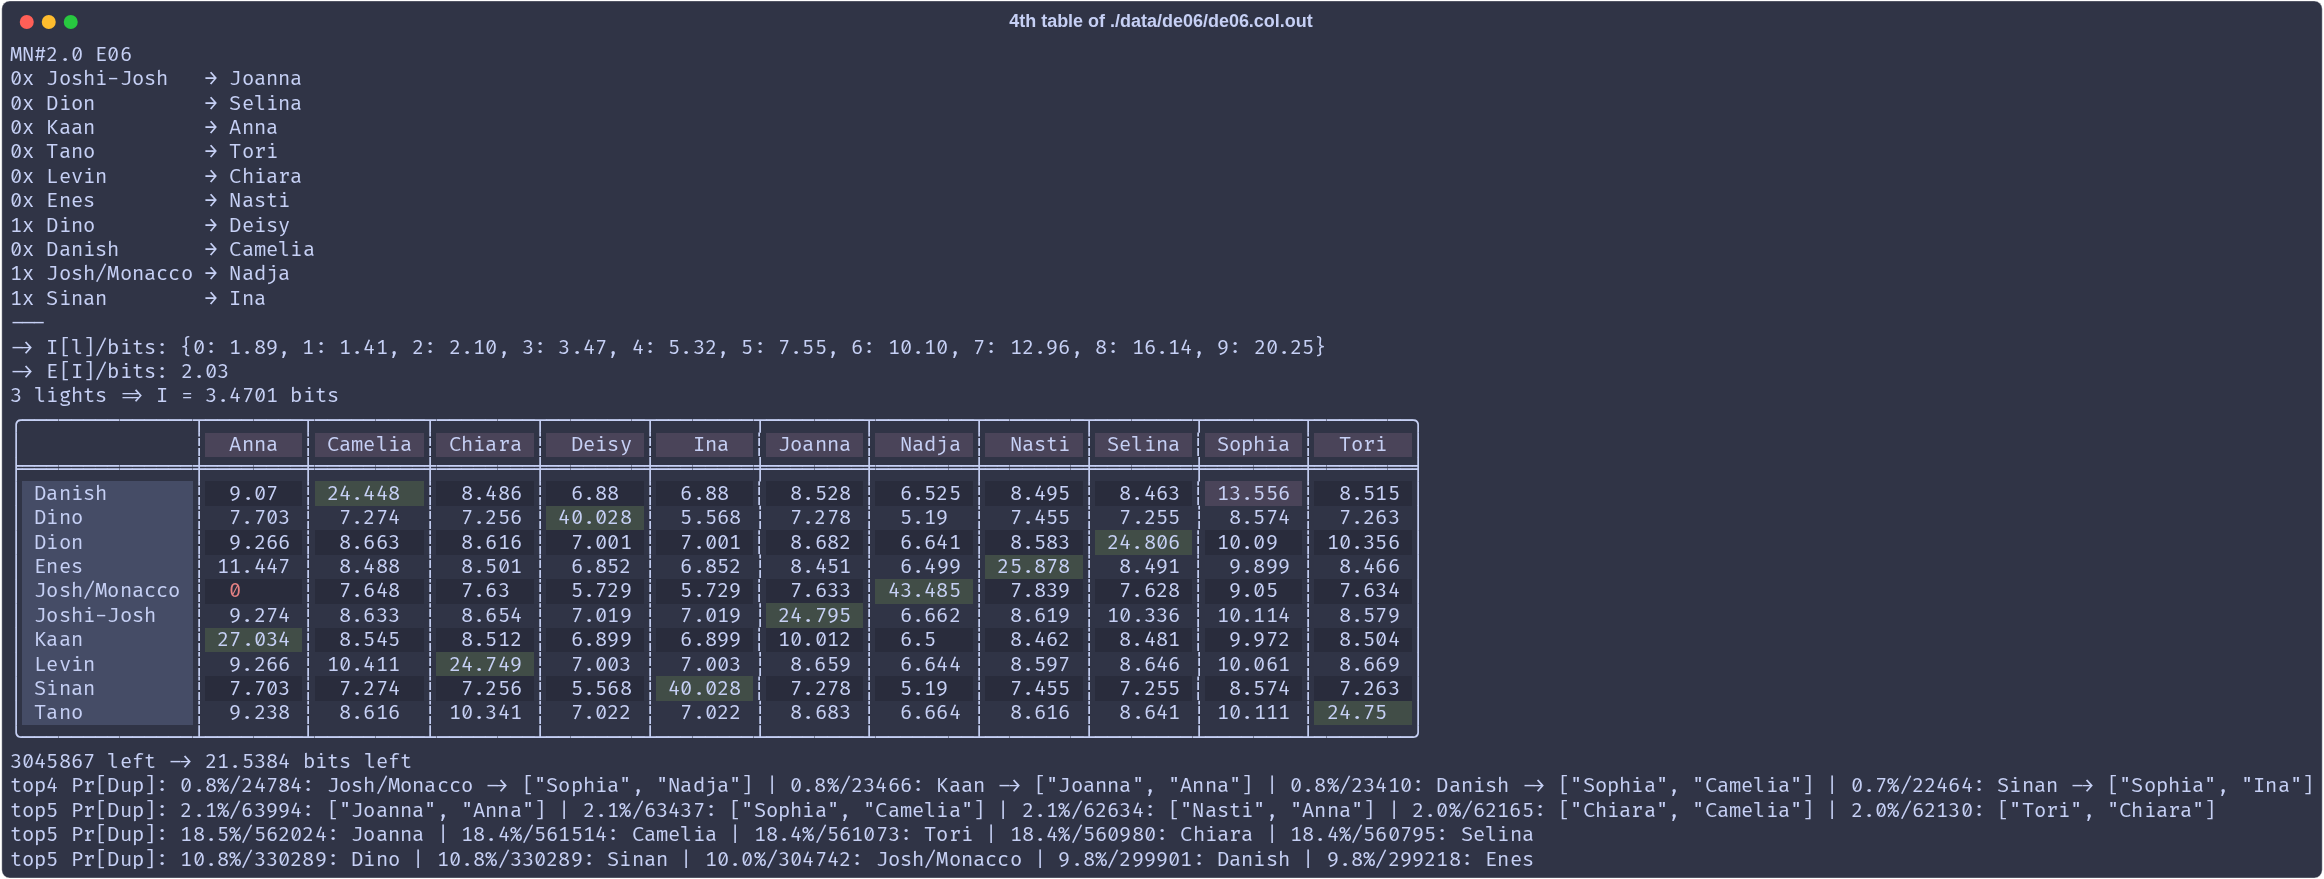Screen dimensions: 2324x879
Task: Click highlighted cell 24.749
Action: click(x=485, y=664)
